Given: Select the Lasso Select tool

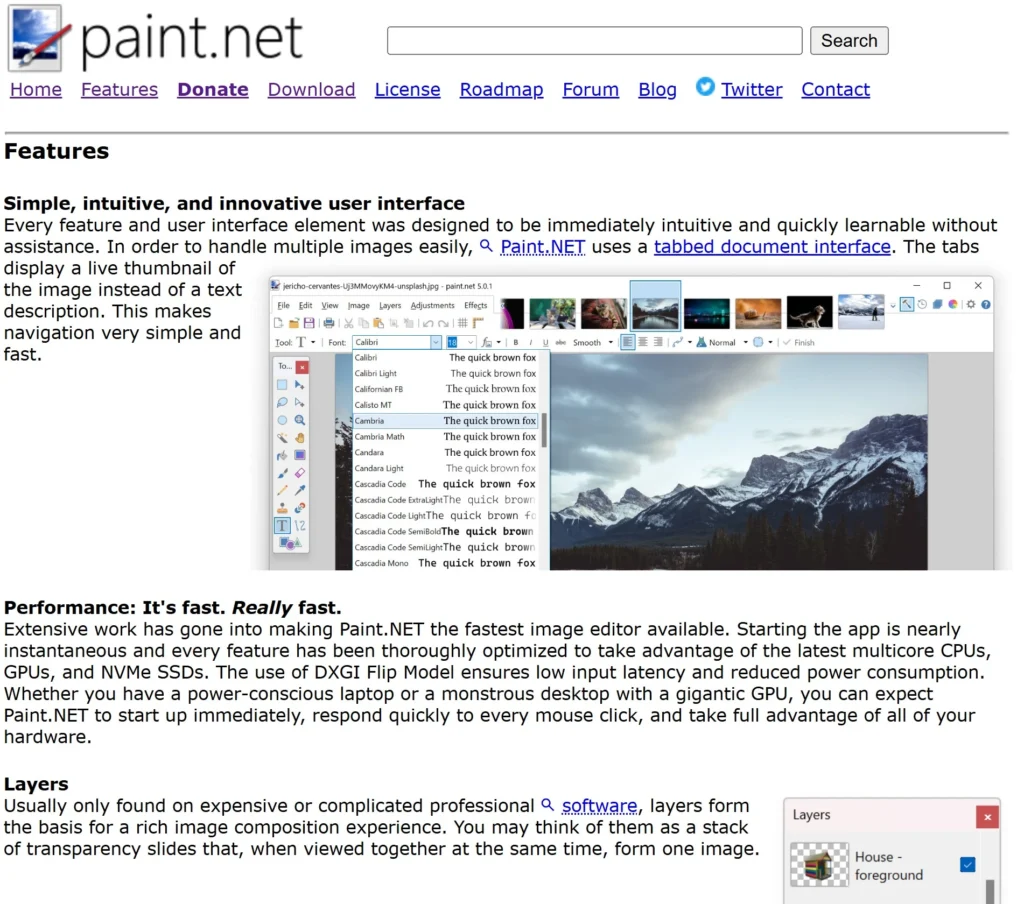Looking at the screenshot, I should click(x=282, y=403).
